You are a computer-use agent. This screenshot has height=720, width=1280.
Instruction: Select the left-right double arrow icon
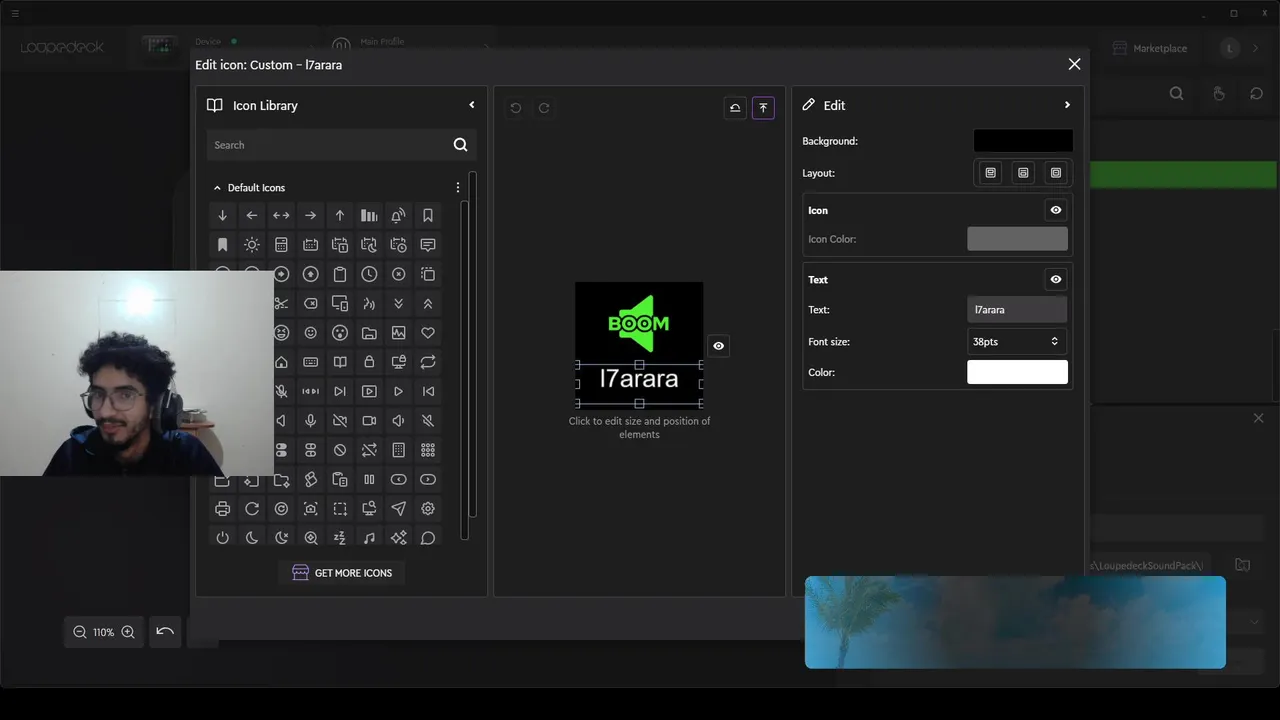pos(281,215)
